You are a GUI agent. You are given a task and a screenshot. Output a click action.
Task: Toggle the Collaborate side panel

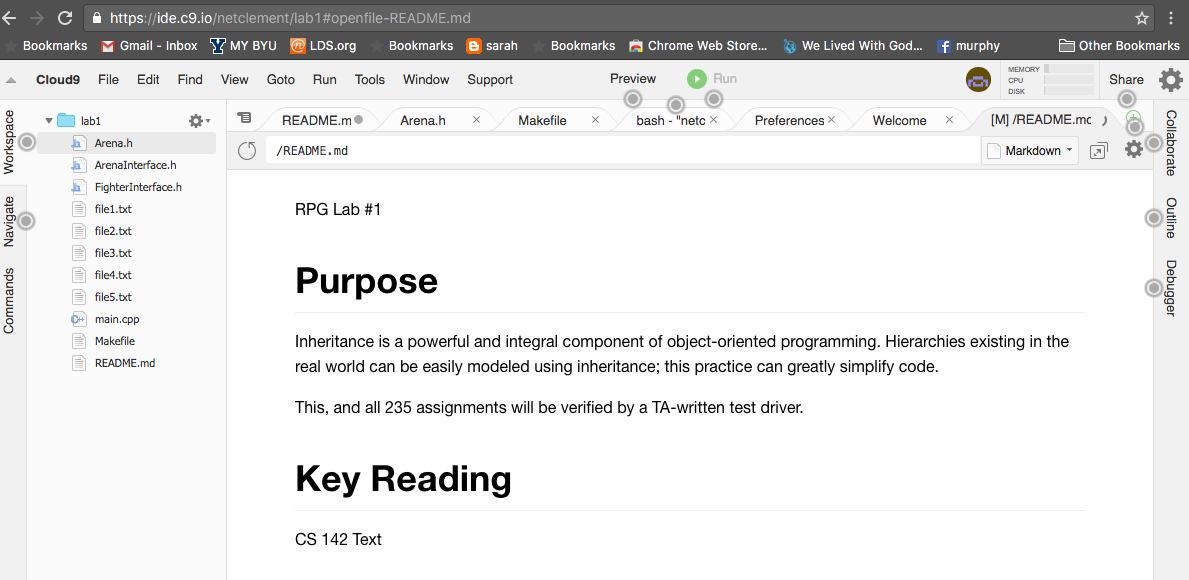(1171, 143)
